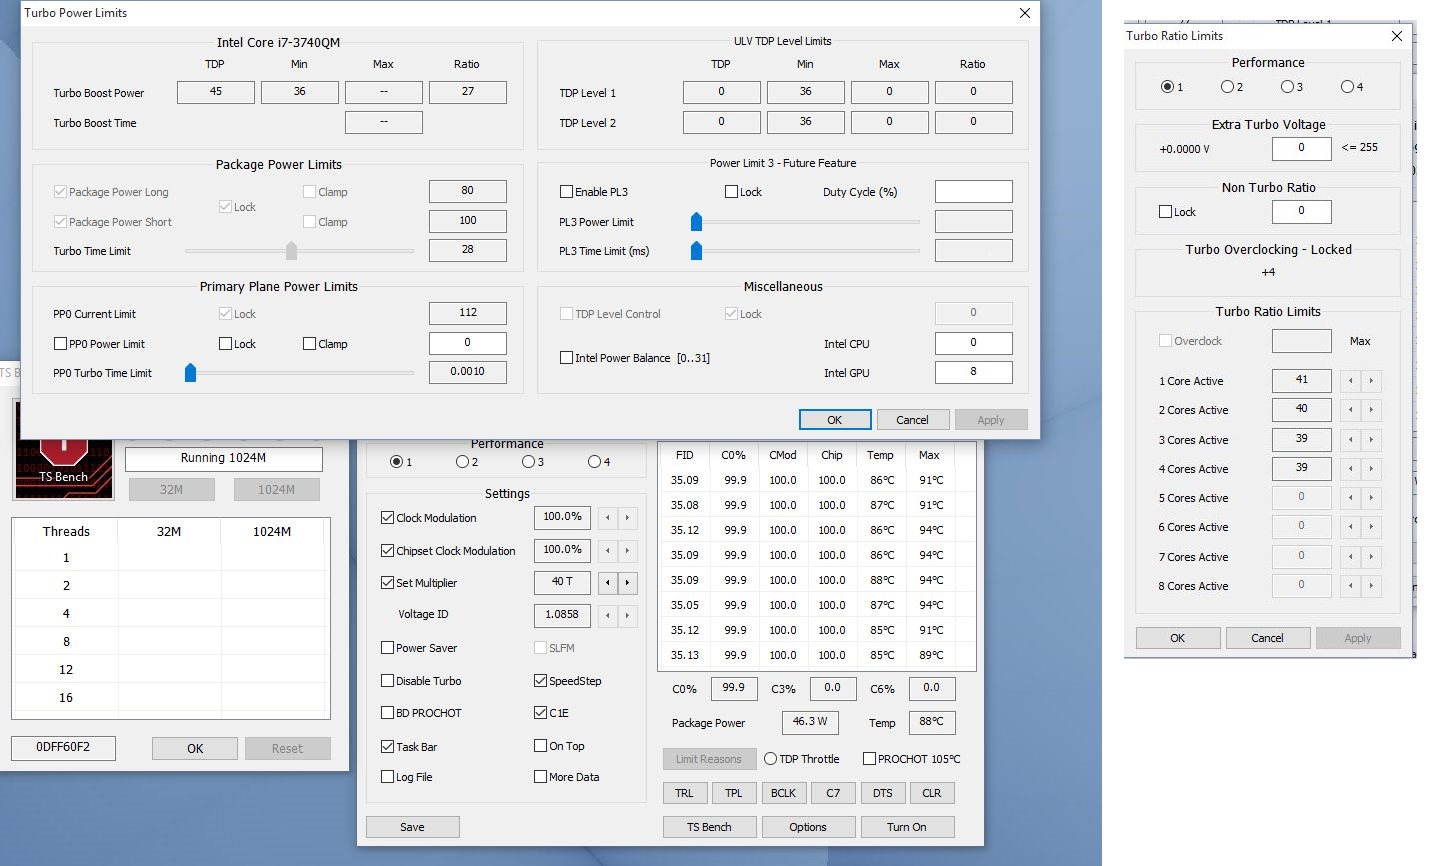1441x866 pixels.
Task: Click Save in ThrottleStop window
Action: 412,827
